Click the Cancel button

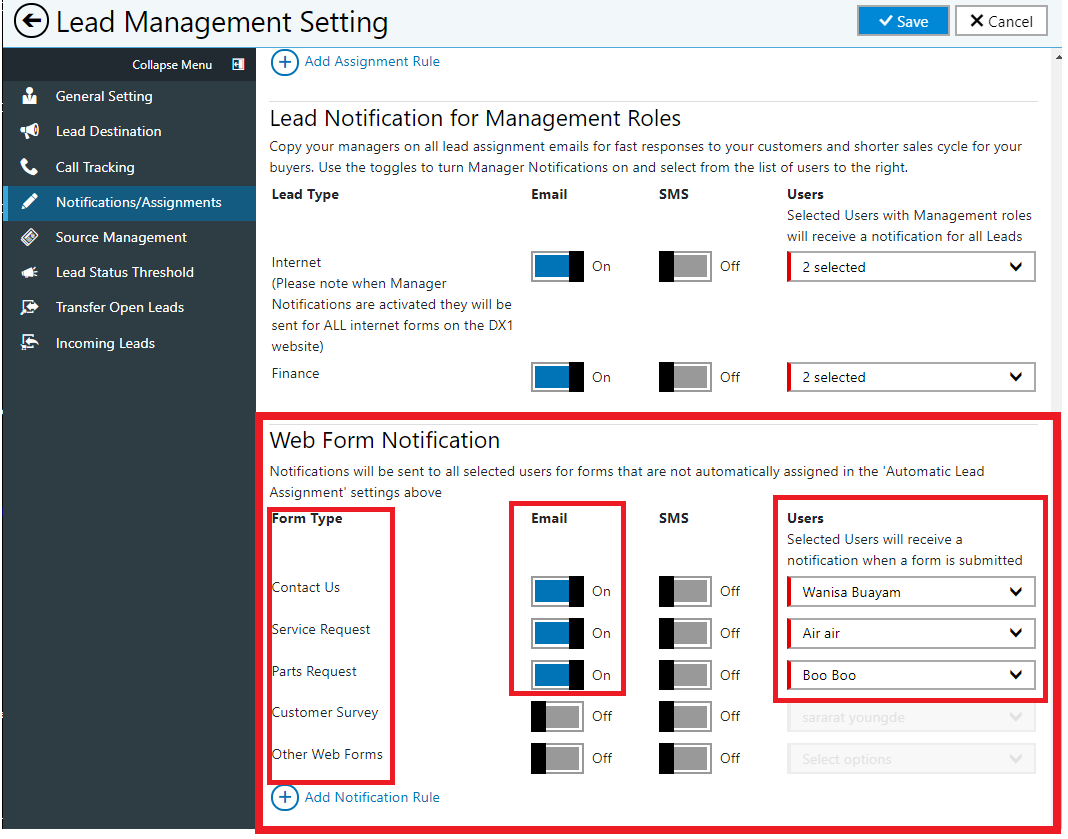1001,21
